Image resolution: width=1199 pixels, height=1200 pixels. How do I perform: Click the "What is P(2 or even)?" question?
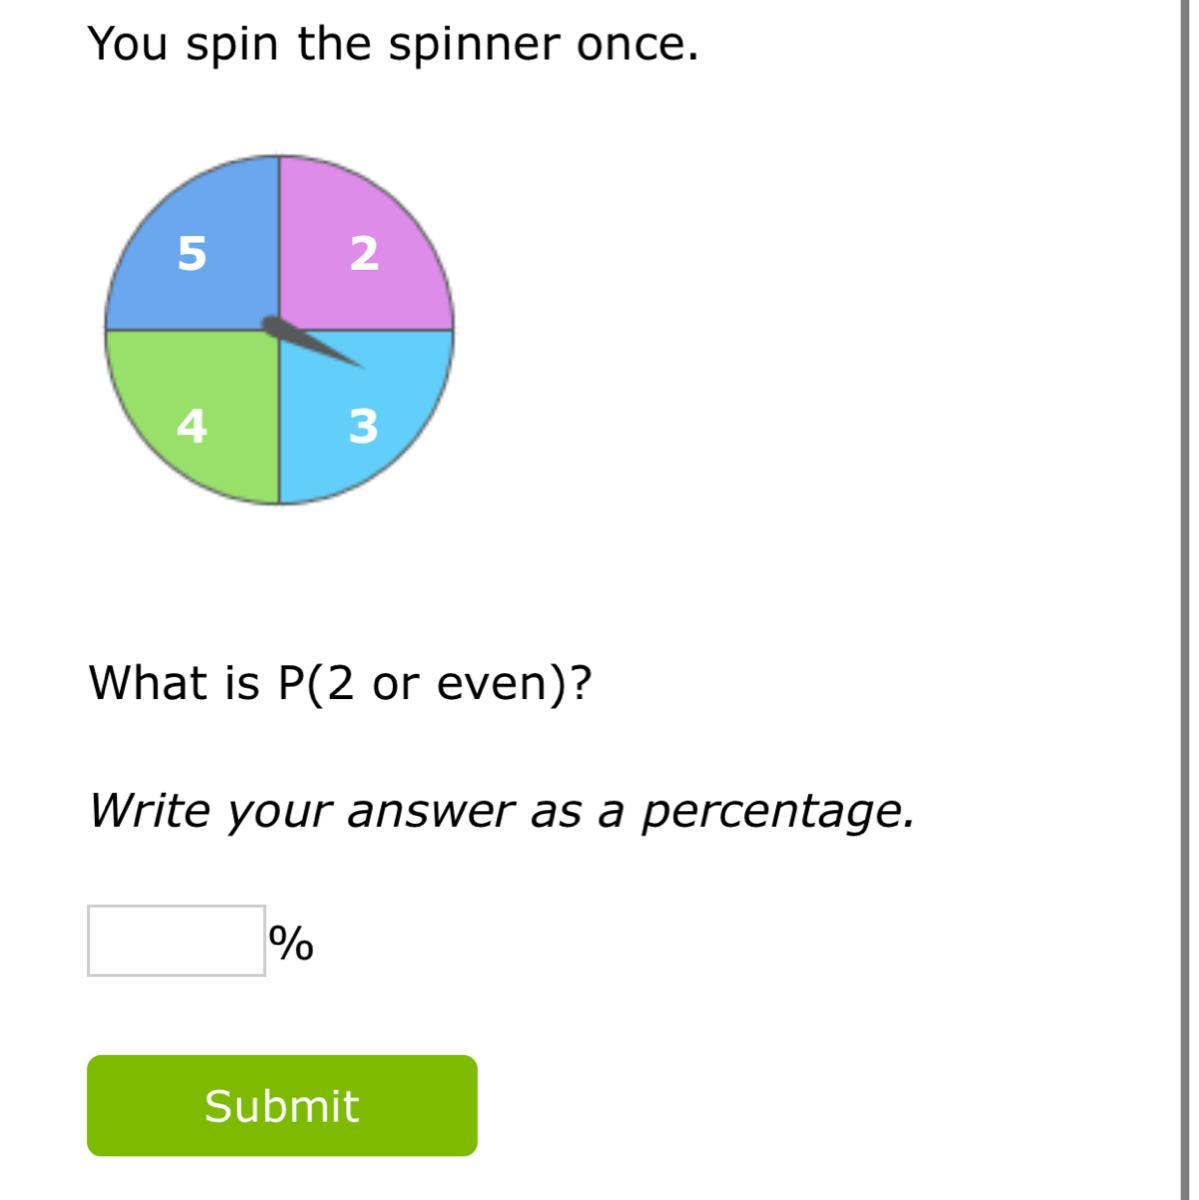coord(341,684)
